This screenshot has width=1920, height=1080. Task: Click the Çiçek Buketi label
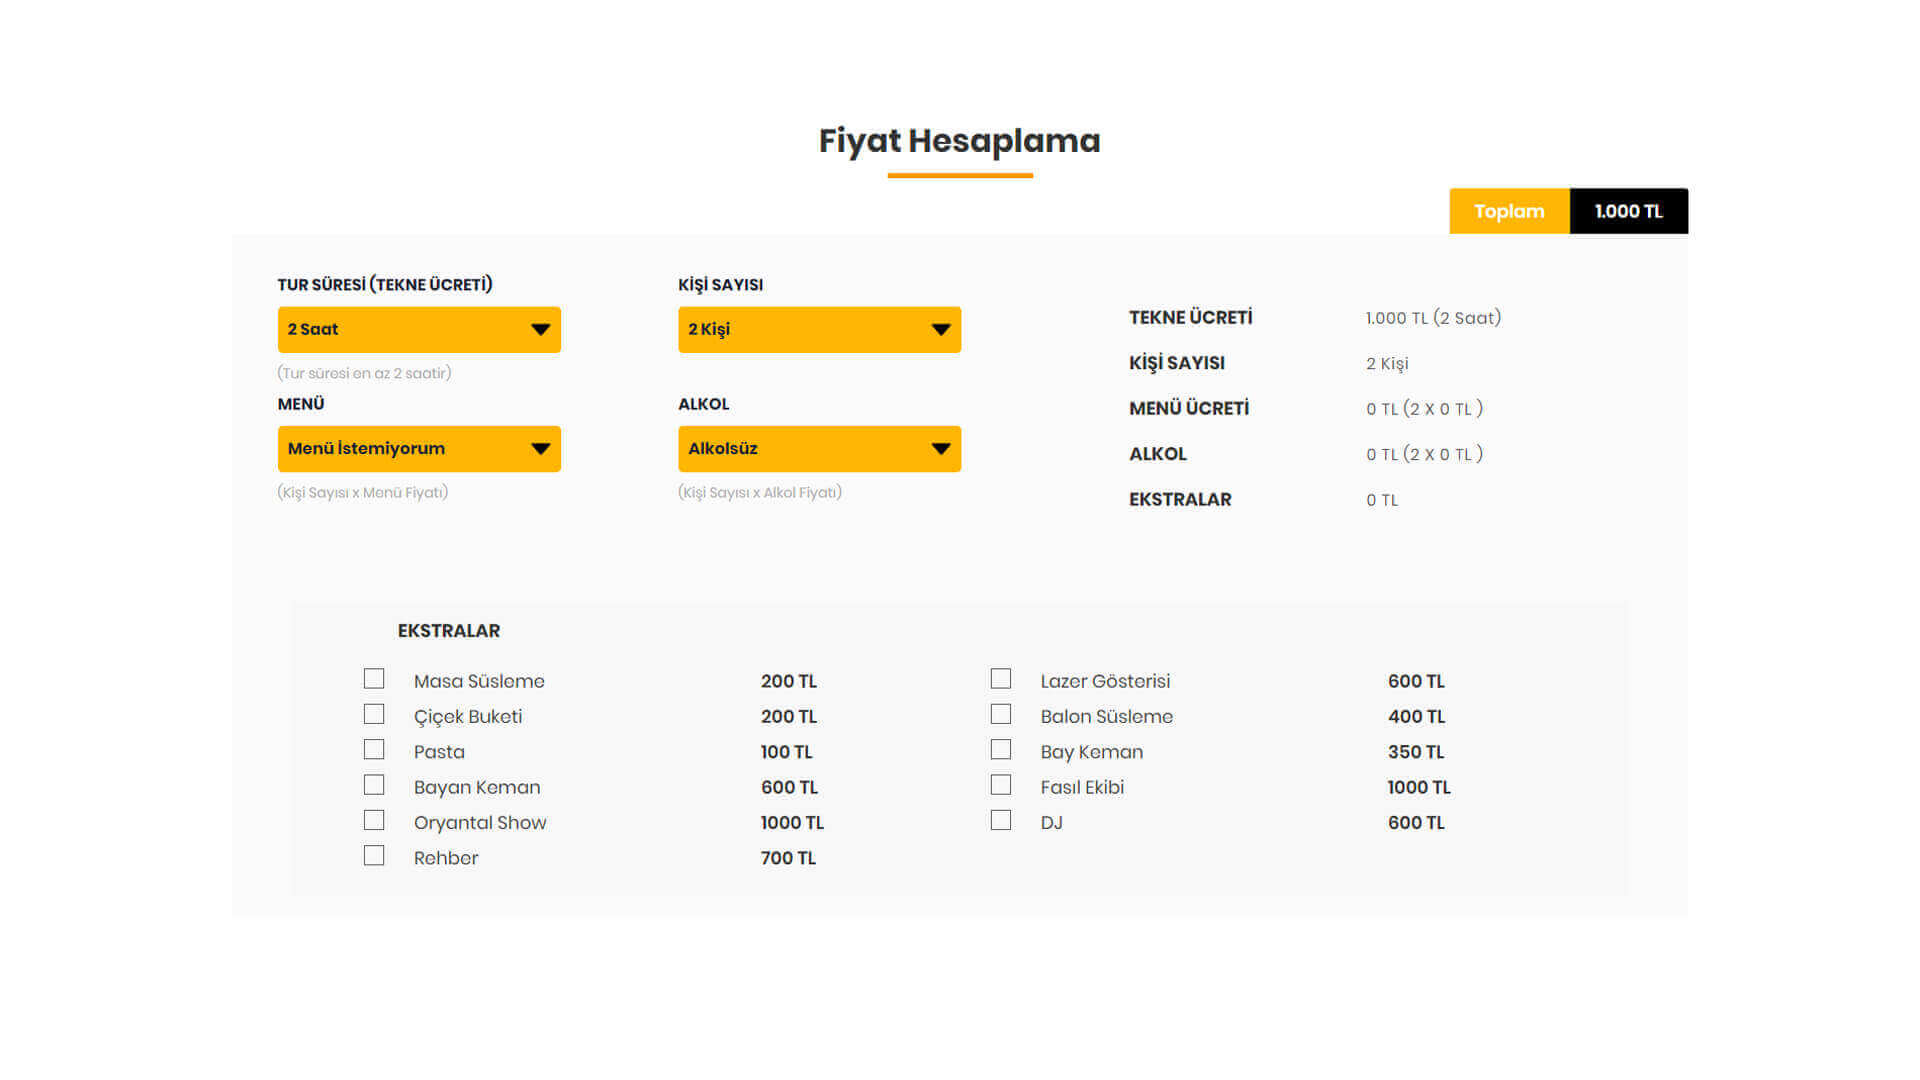tap(468, 717)
